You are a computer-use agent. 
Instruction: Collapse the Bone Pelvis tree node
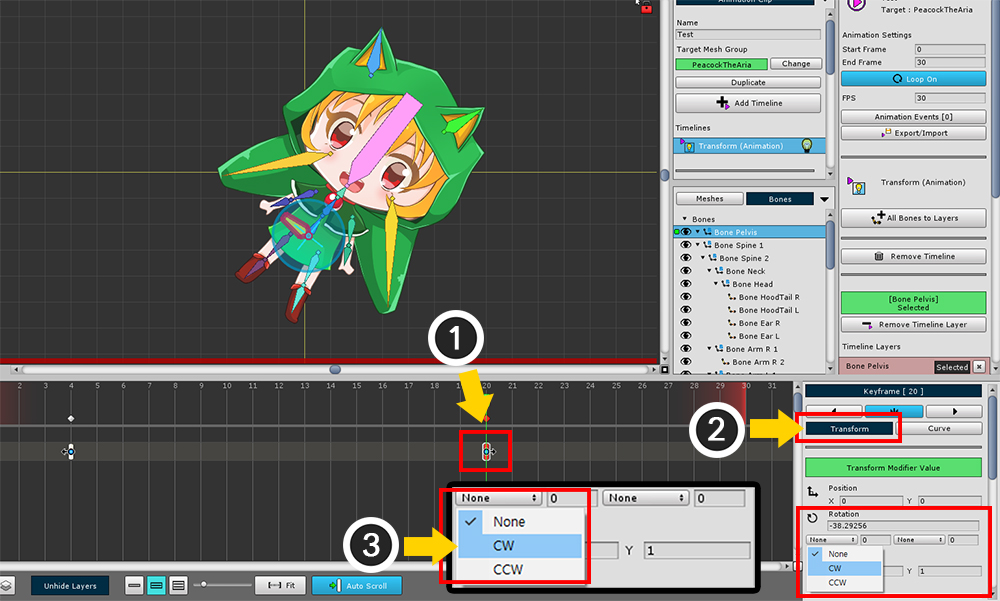click(698, 232)
